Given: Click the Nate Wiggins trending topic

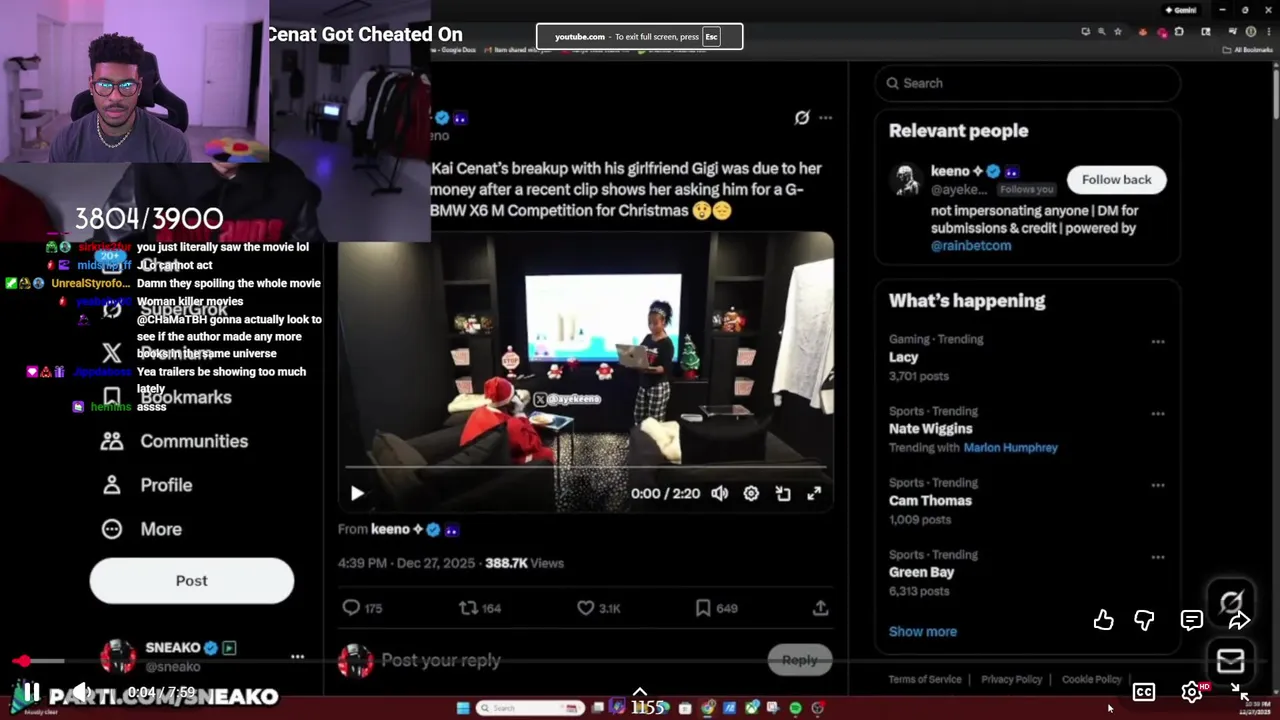Looking at the screenshot, I should [x=930, y=429].
